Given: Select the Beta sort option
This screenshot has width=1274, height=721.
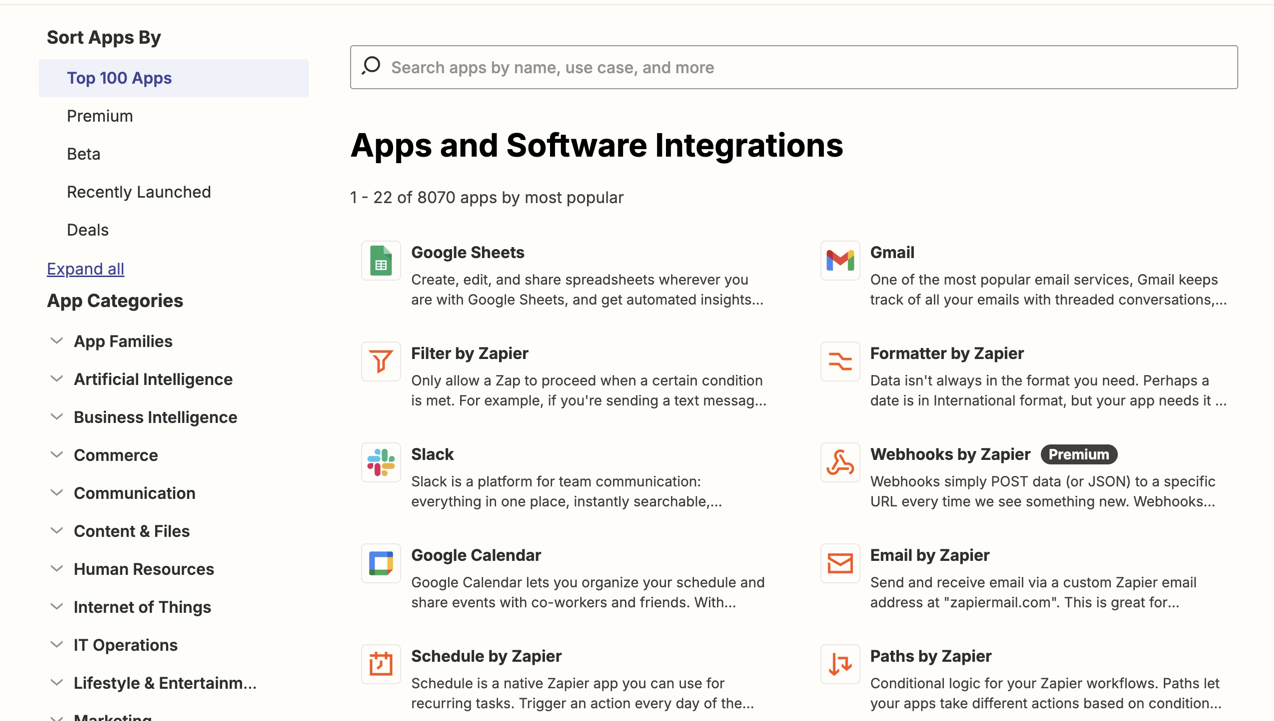Looking at the screenshot, I should pos(83,153).
